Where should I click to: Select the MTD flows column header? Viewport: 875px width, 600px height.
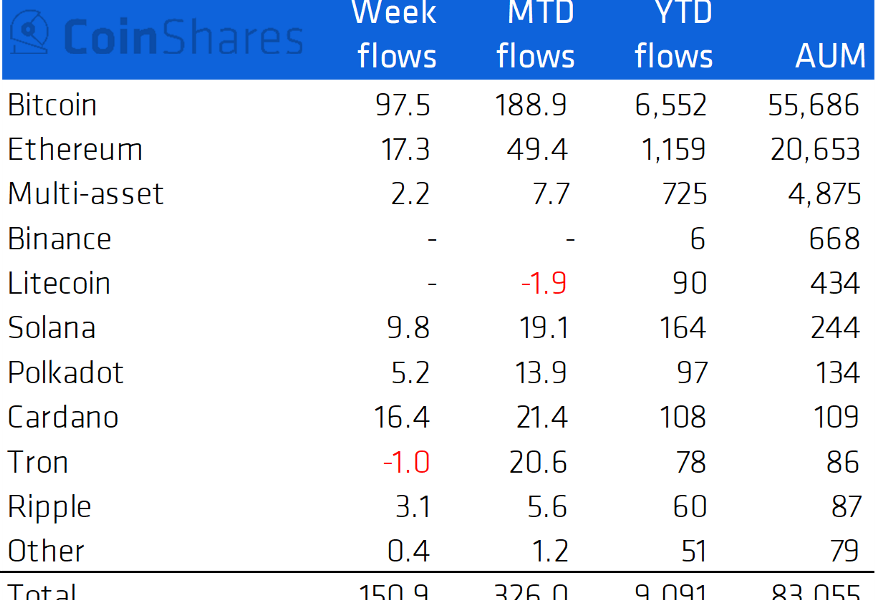(x=536, y=34)
